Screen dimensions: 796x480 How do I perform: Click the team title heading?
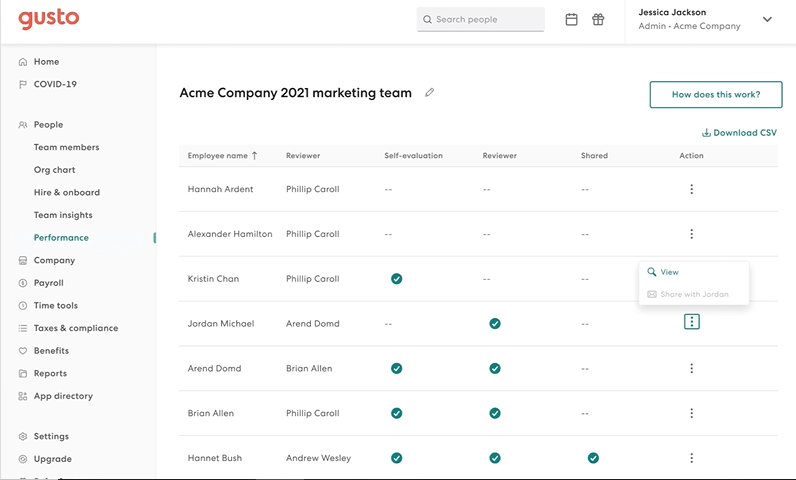[x=295, y=93]
